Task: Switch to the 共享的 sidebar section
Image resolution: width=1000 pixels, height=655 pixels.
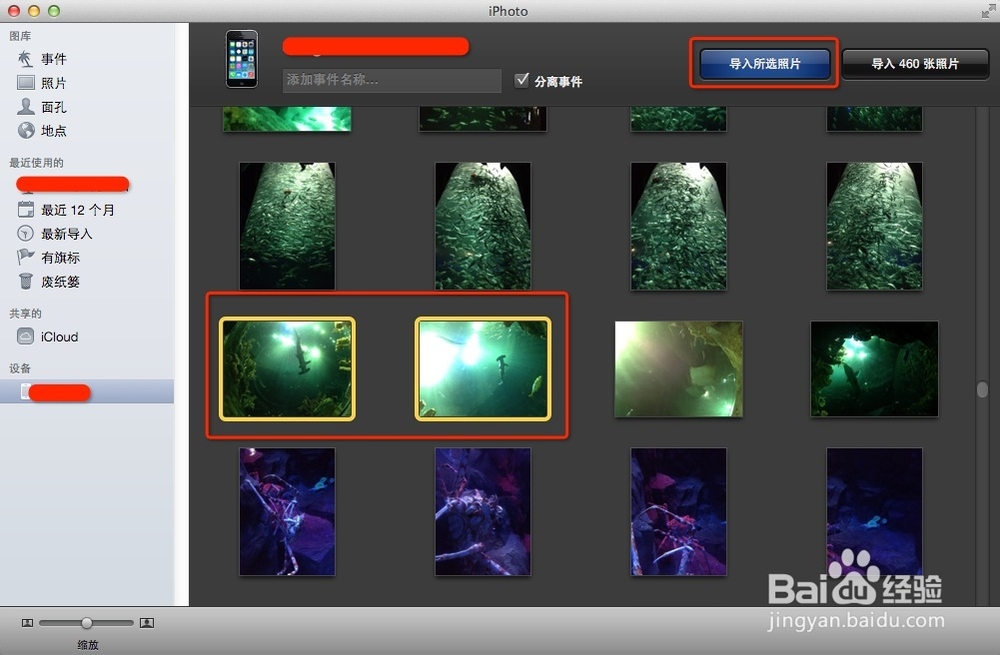Action: [x=25, y=313]
